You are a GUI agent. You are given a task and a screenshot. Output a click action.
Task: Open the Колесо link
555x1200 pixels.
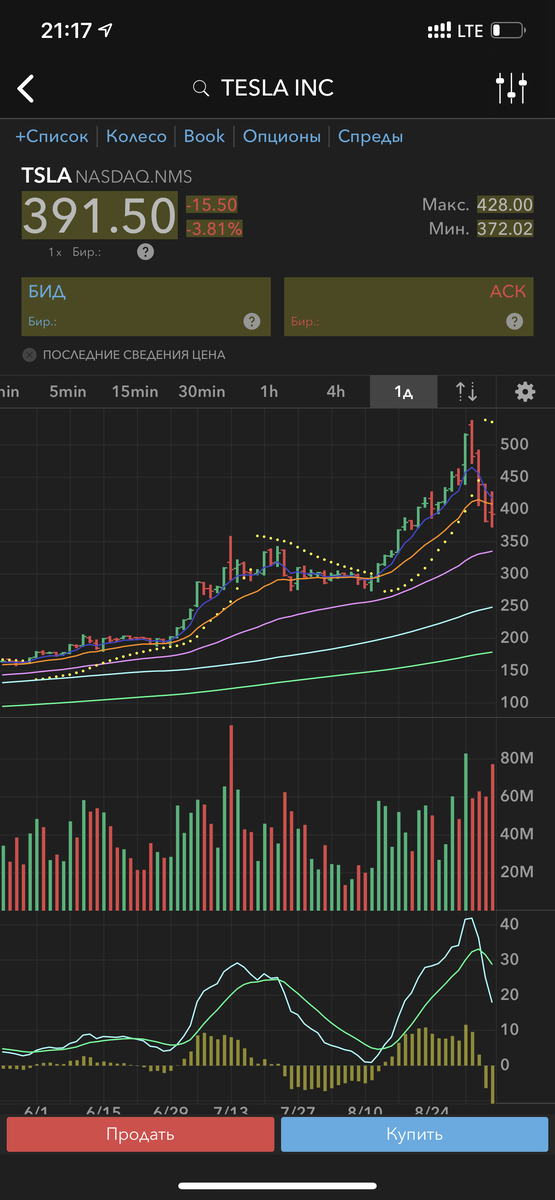pyautogui.click(x=136, y=137)
